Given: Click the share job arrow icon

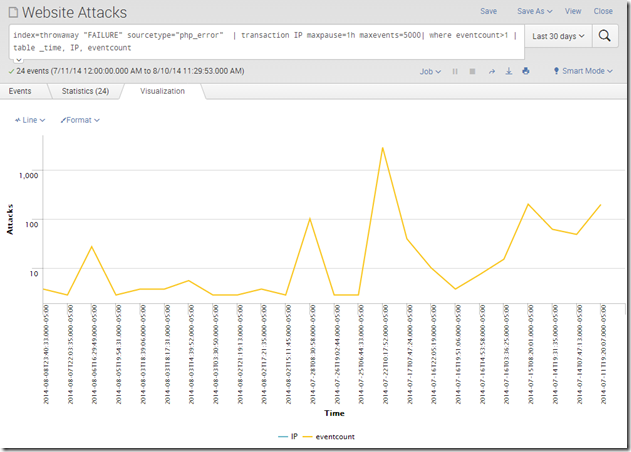Looking at the screenshot, I should (x=491, y=72).
